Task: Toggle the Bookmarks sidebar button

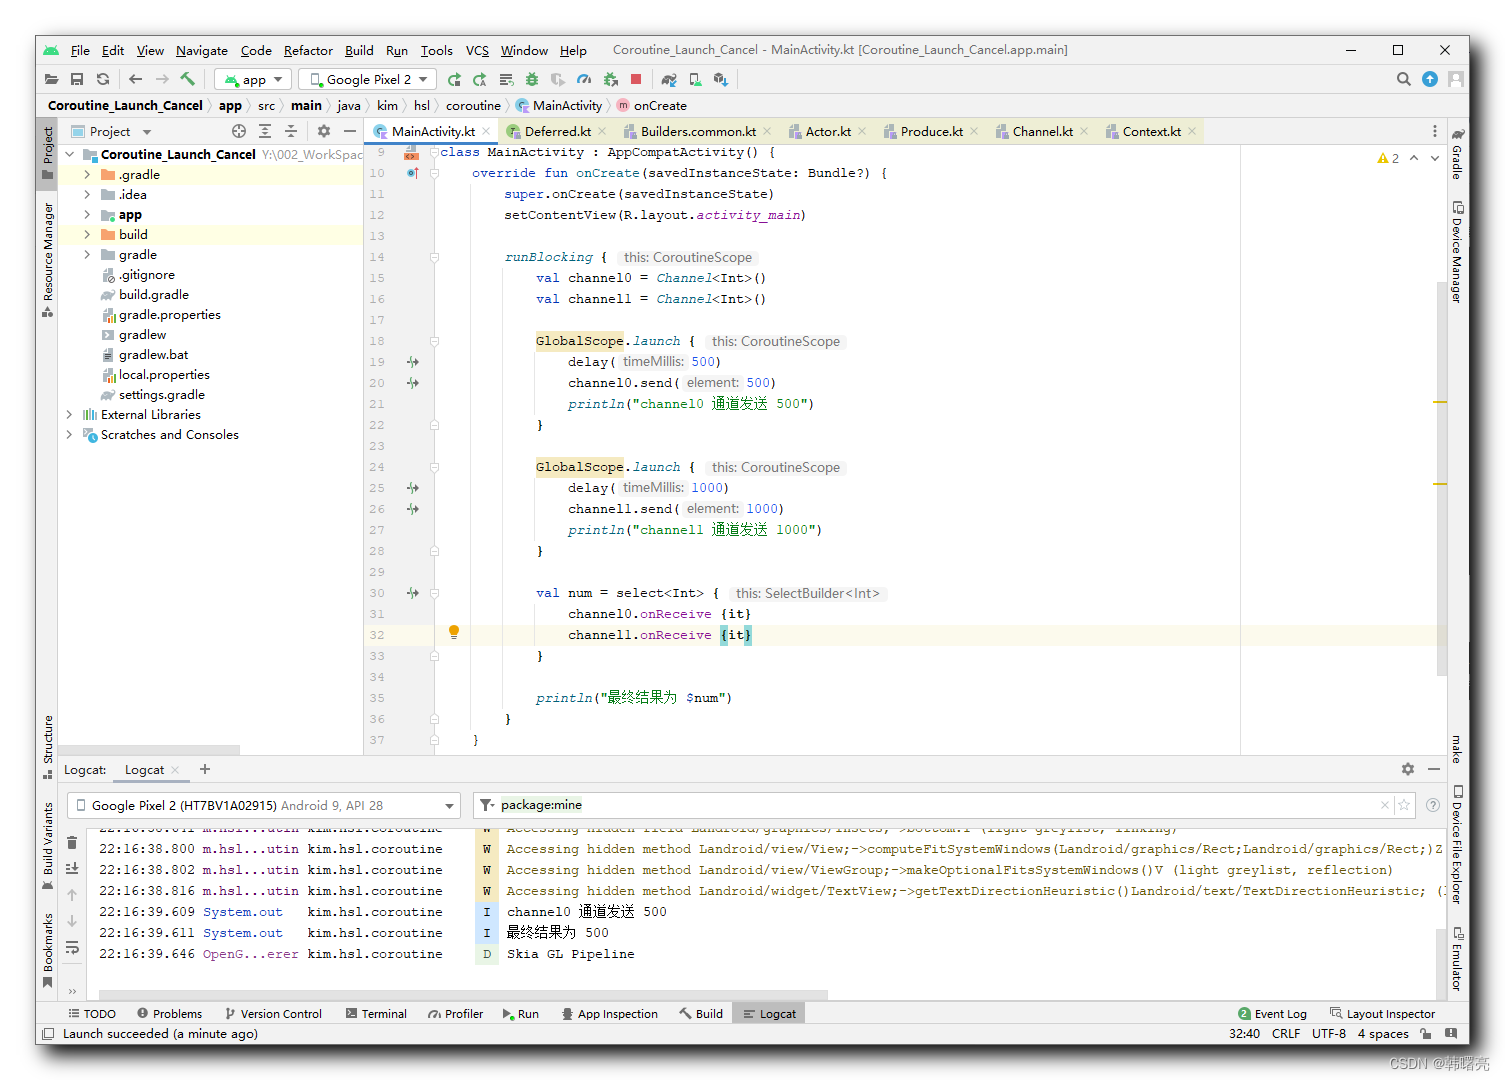Action: [x=47, y=950]
